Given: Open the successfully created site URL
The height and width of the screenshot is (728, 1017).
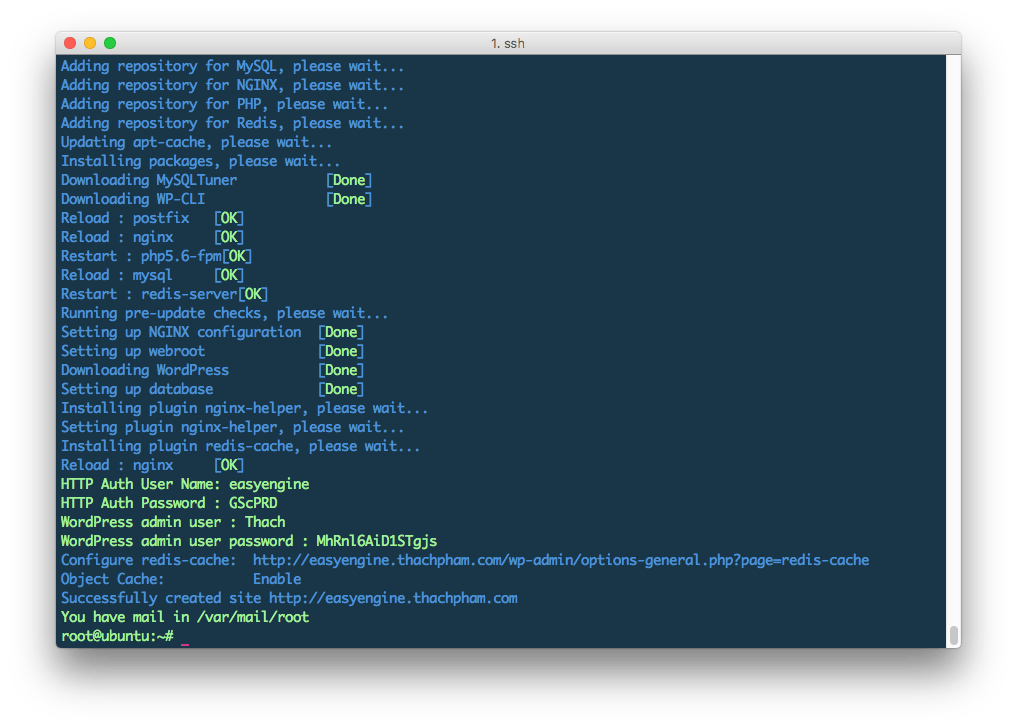Looking at the screenshot, I should pyautogui.click(x=392, y=598).
